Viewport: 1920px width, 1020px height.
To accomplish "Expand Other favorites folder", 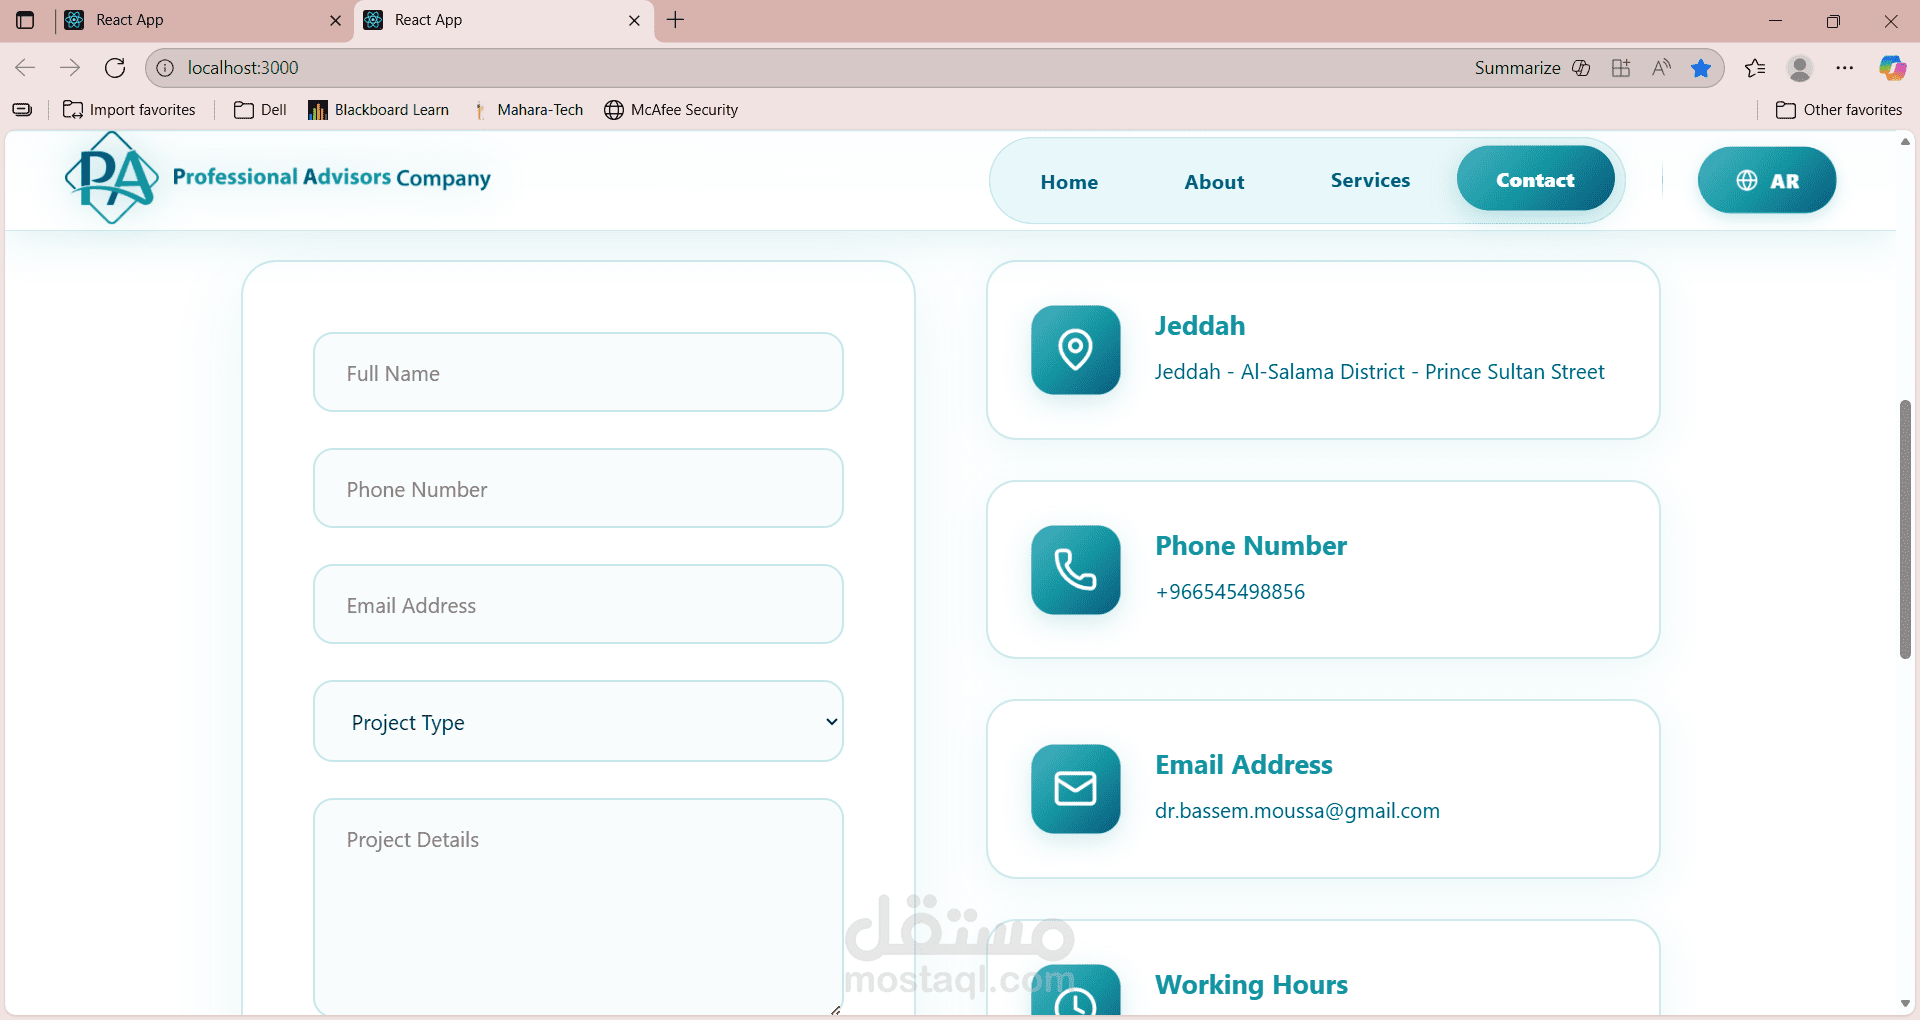I will pos(1839,110).
